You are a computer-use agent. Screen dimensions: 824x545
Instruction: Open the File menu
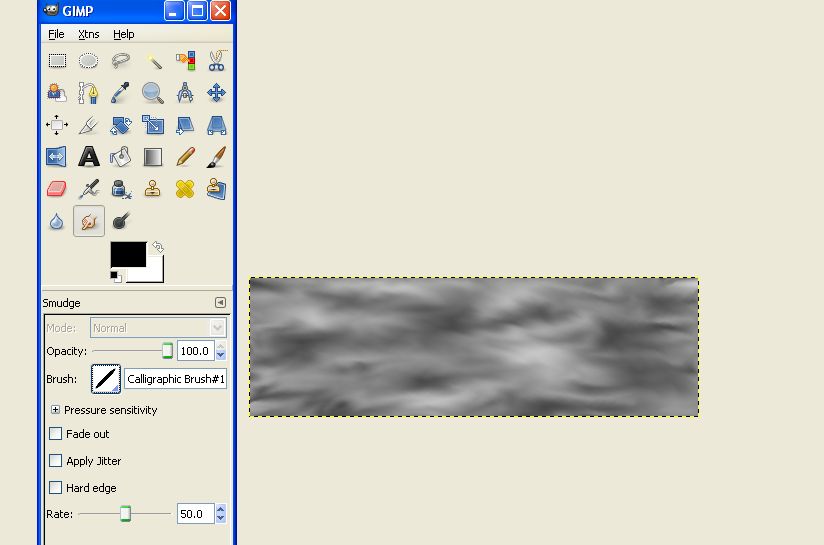[x=56, y=34]
